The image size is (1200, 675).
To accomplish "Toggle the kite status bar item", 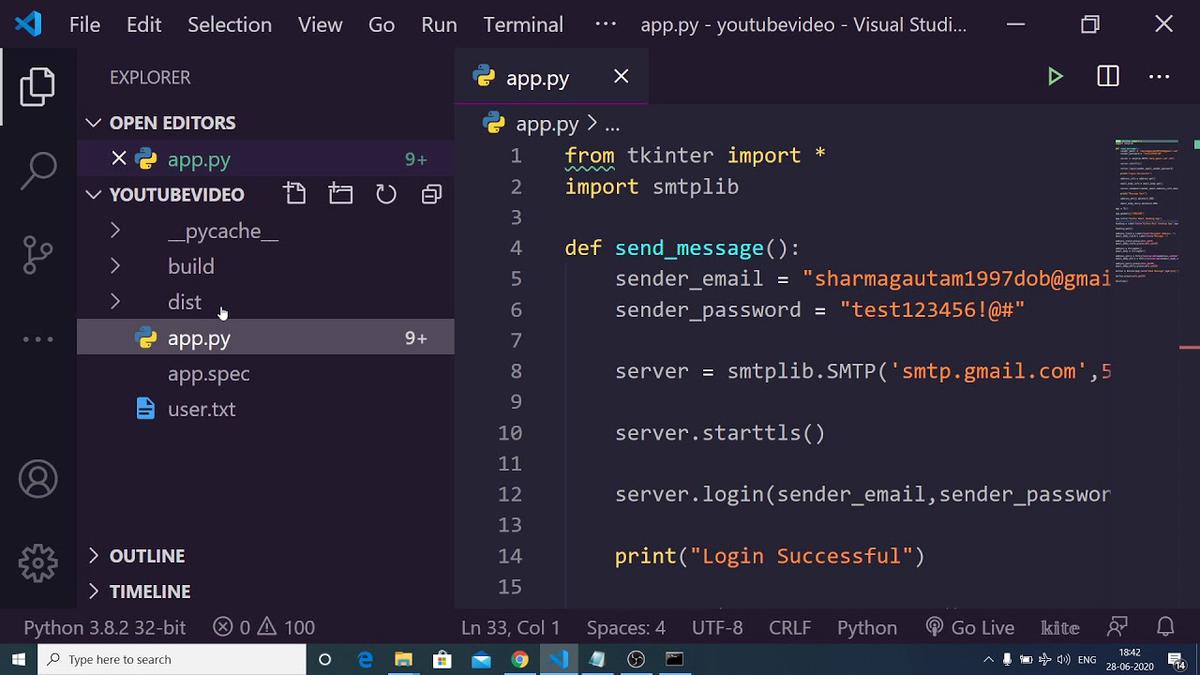I will pos(1059,627).
